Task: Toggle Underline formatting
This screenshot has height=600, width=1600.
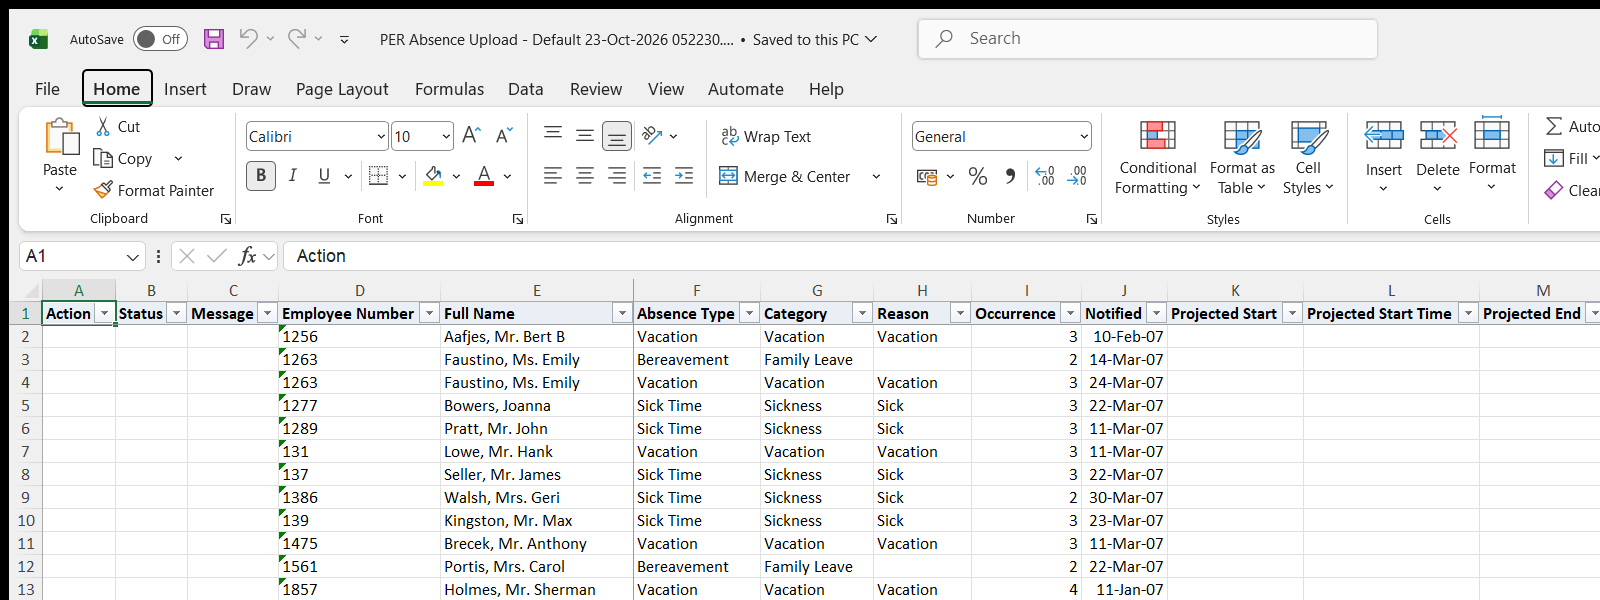Action: pos(324,176)
